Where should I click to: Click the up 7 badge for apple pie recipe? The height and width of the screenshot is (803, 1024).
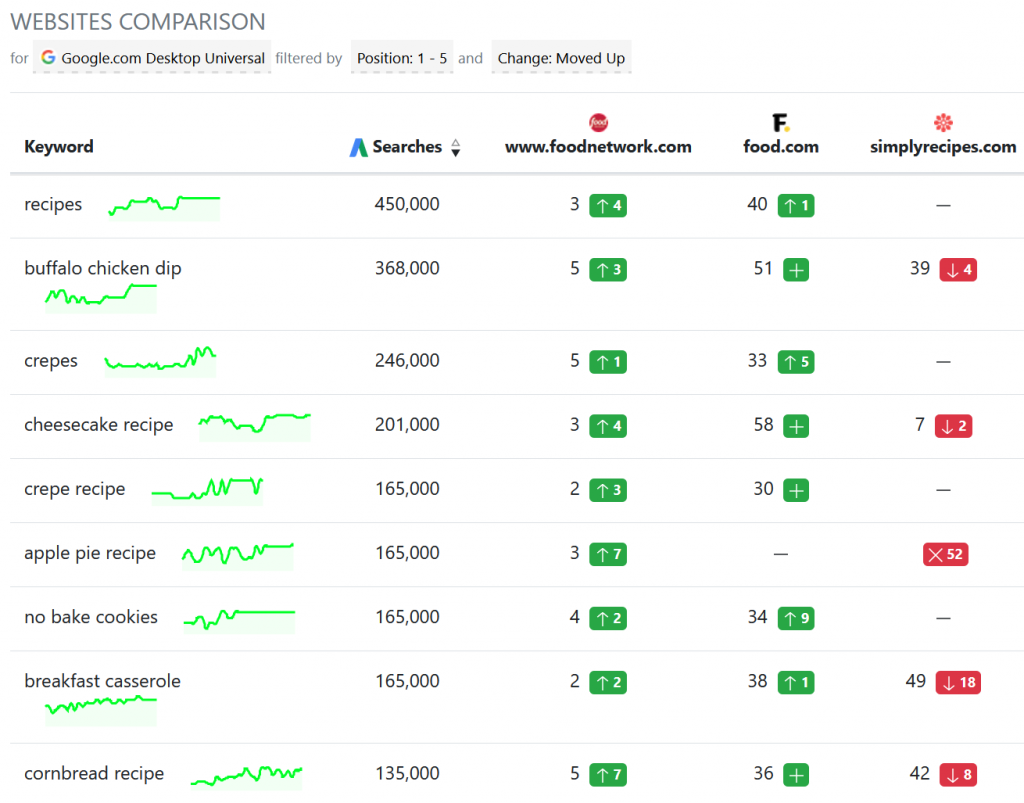pyautogui.click(x=608, y=554)
